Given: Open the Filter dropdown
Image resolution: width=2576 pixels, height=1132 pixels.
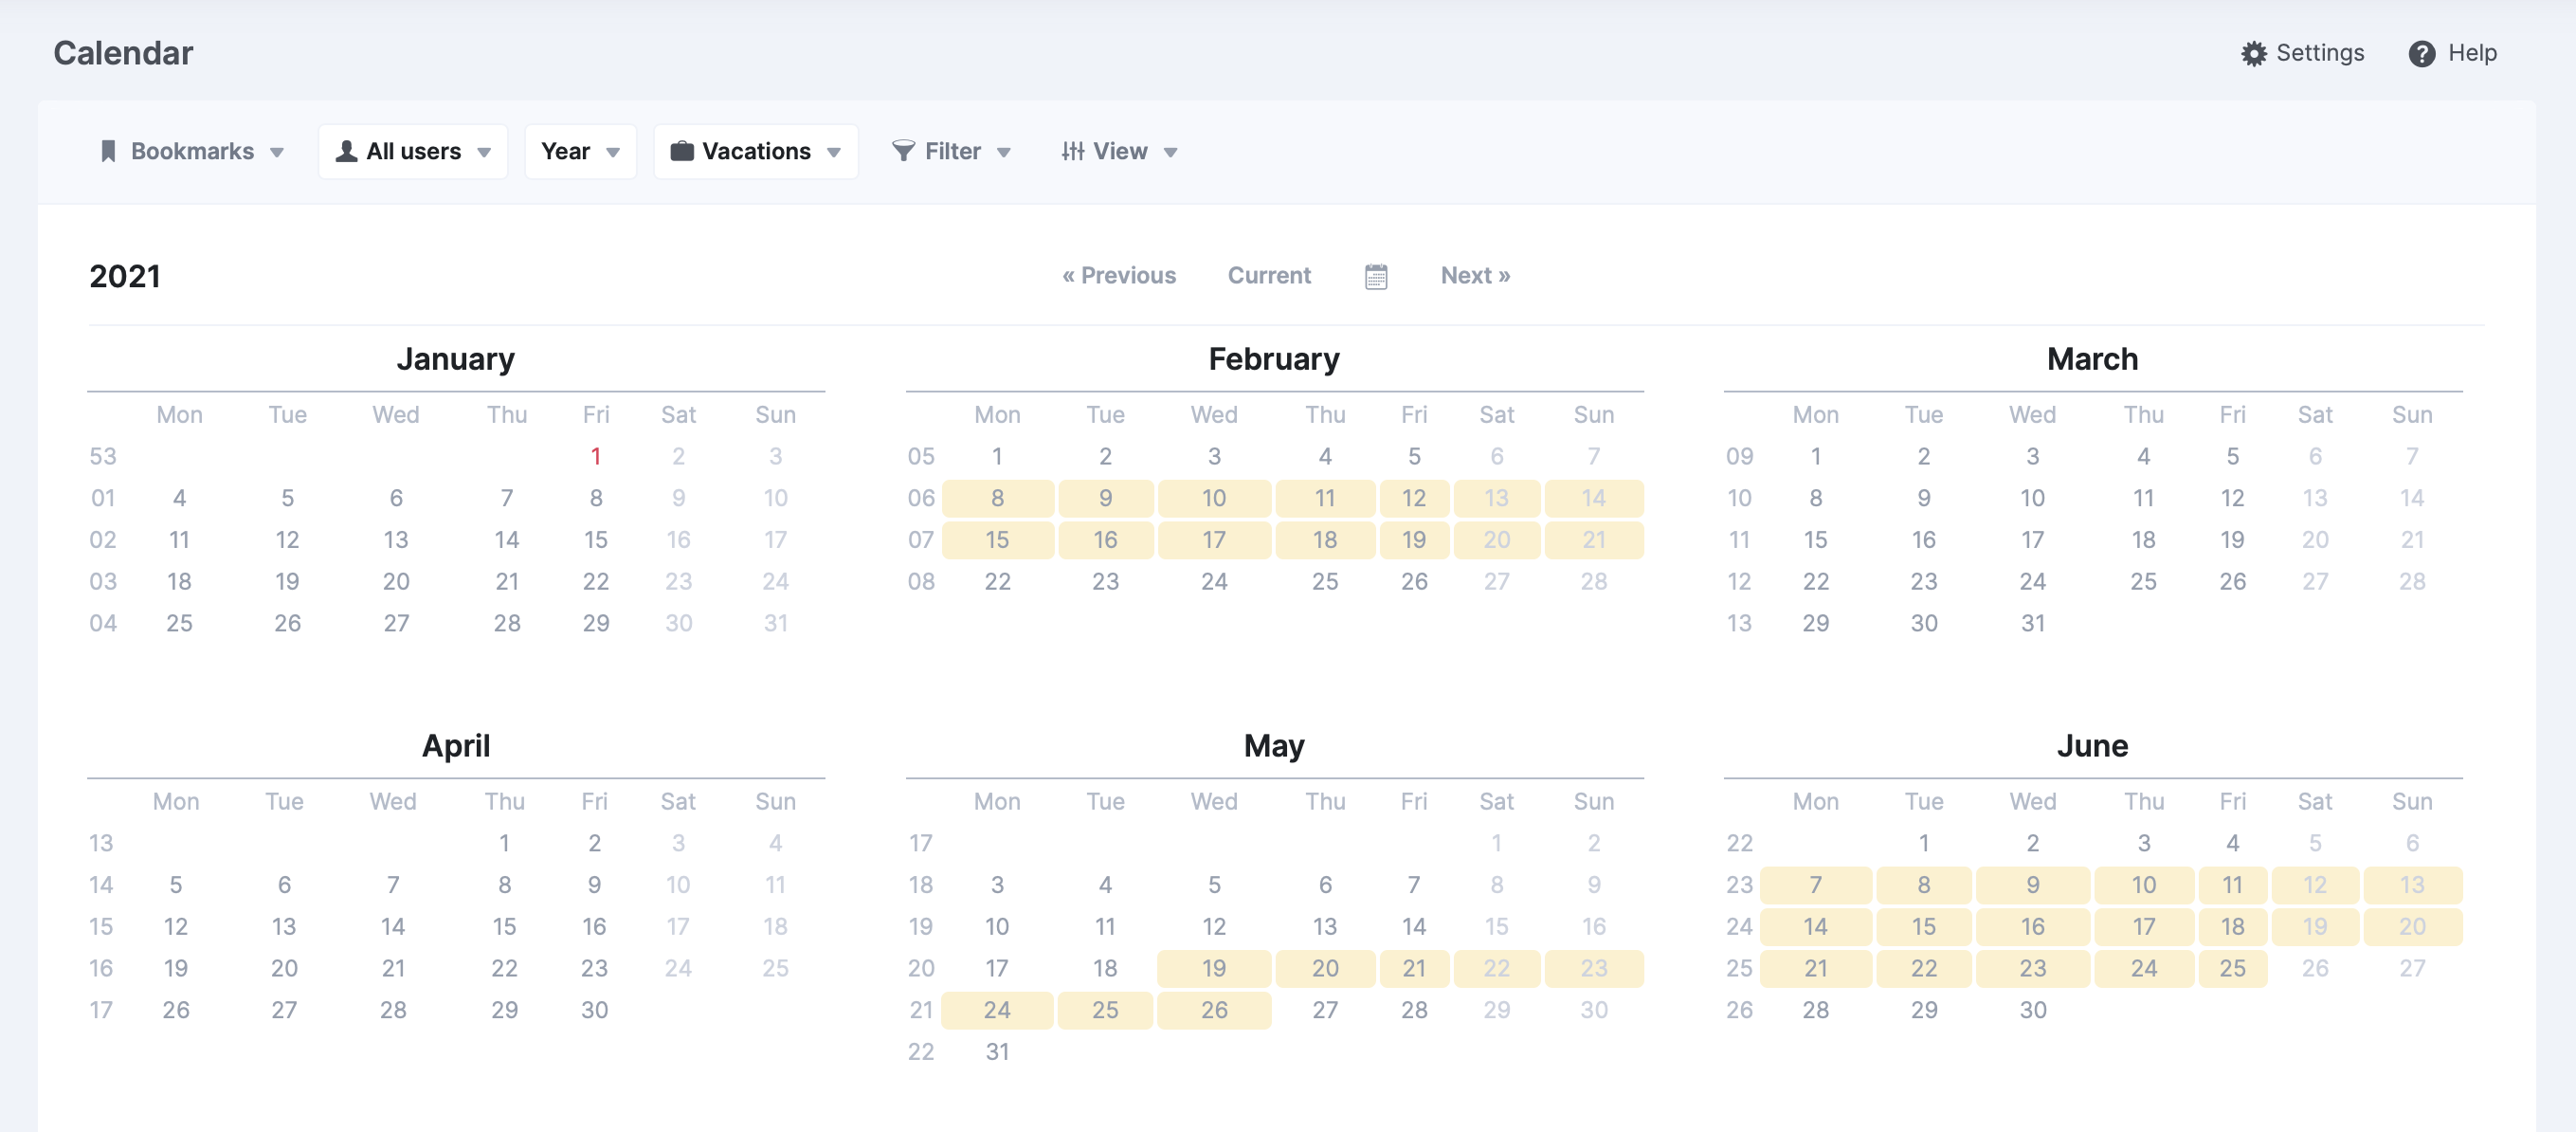Looking at the screenshot, I should click(x=951, y=151).
